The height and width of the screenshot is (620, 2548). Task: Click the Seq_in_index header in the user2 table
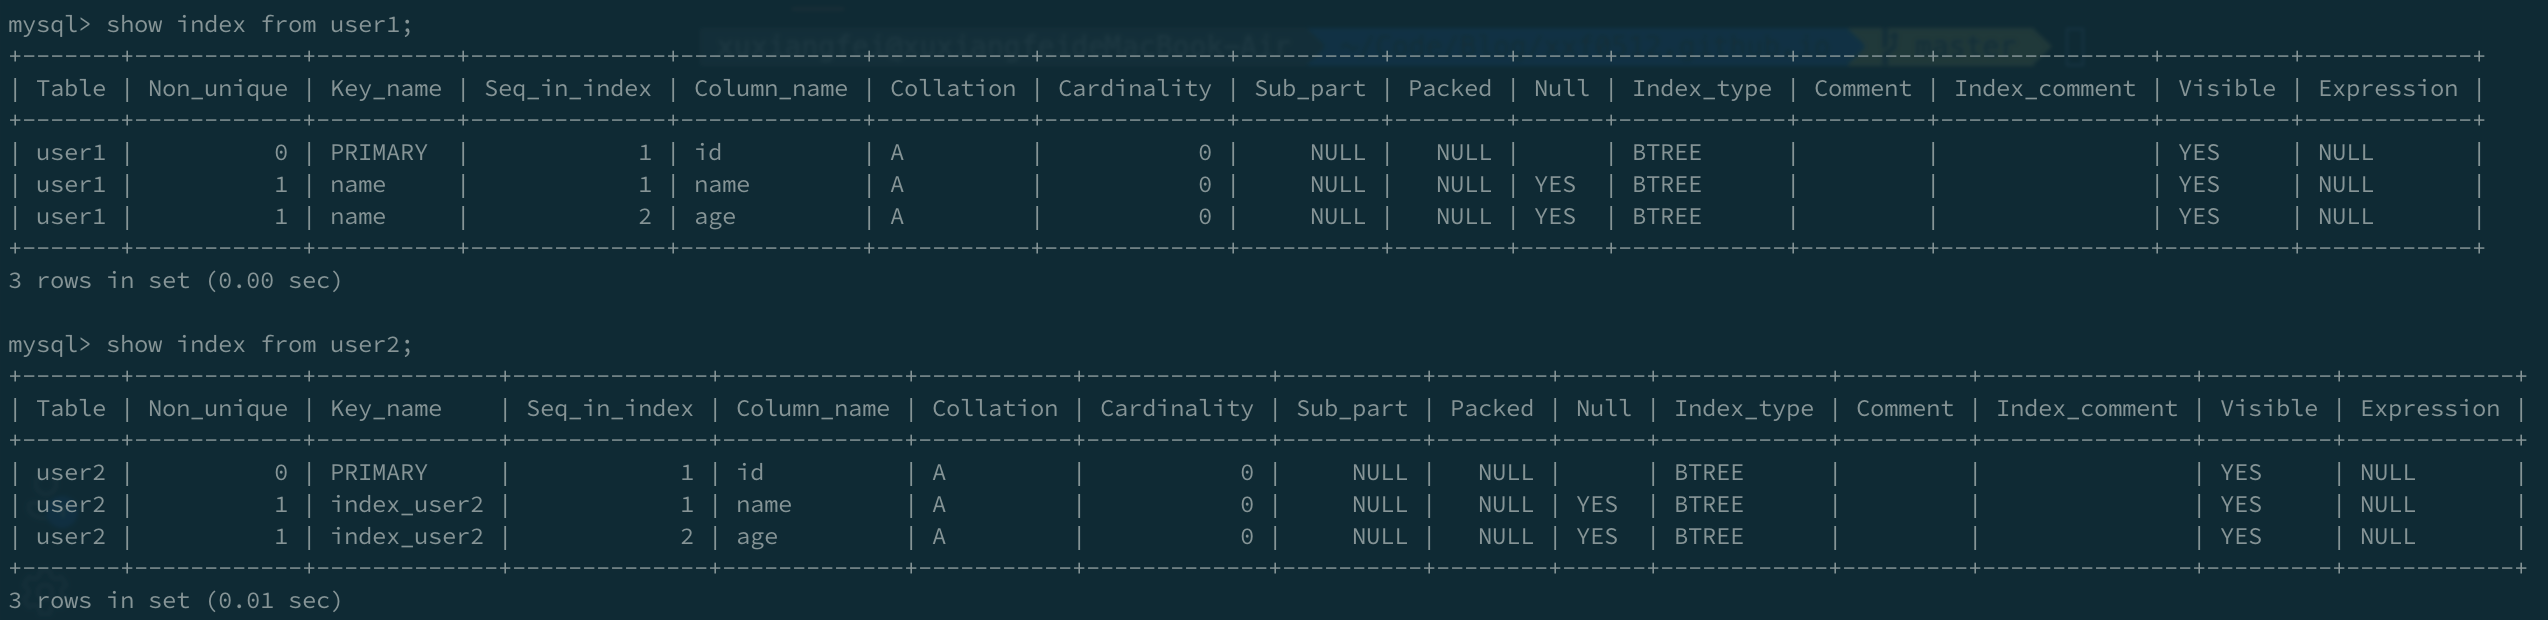609,409
